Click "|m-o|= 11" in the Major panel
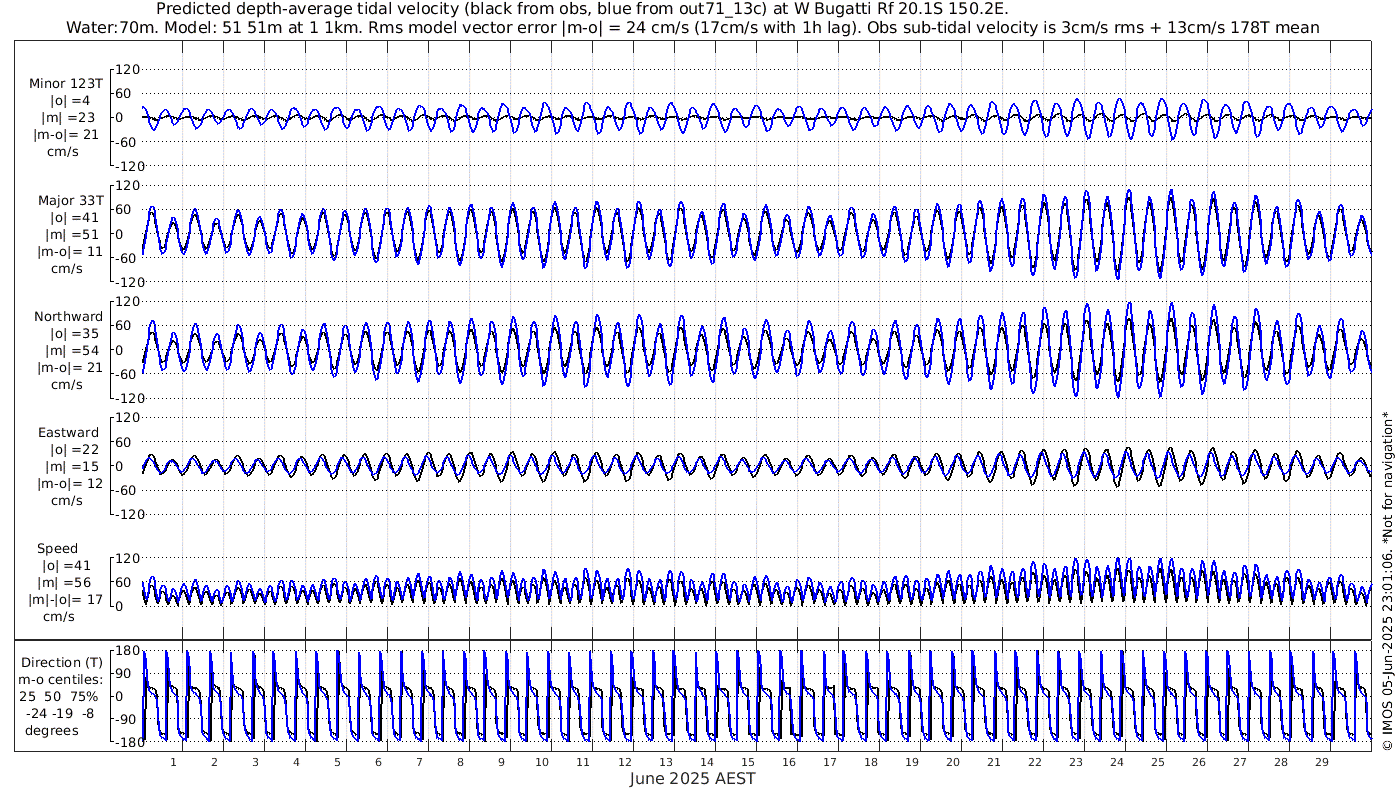 pos(68,251)
